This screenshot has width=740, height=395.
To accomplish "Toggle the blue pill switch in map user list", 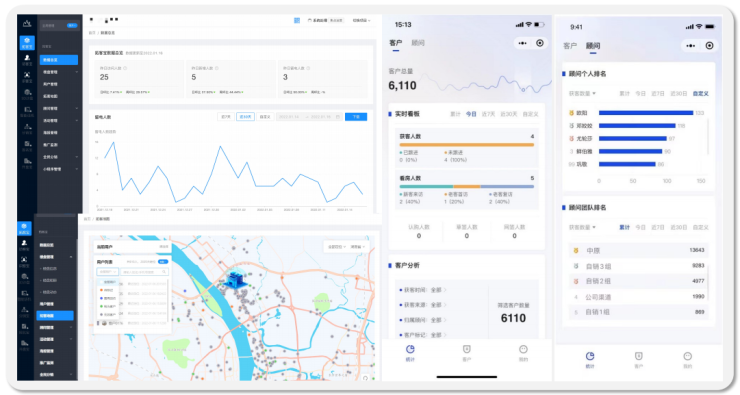I will coord(163,261).
